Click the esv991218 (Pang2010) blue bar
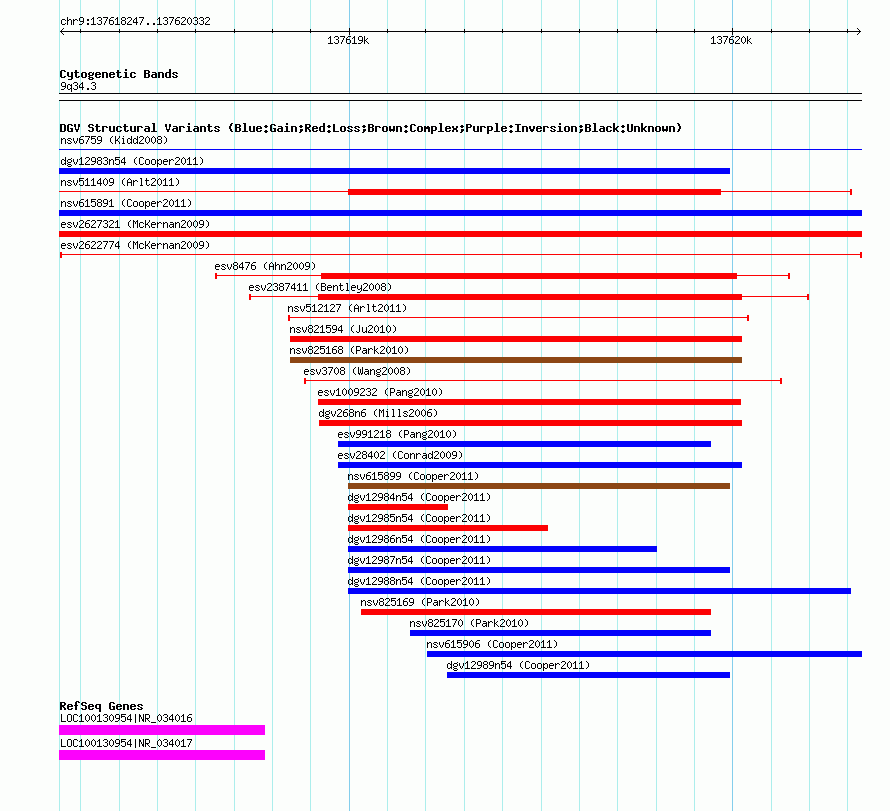The image size is (890, 811). 524,444
